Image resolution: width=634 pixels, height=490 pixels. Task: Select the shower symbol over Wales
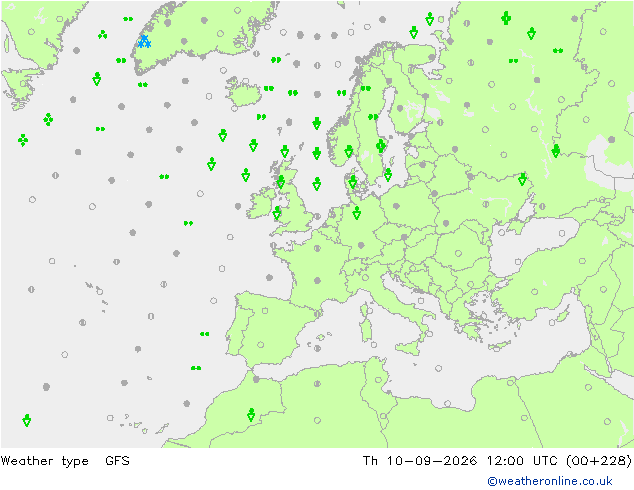click(277, 213)
